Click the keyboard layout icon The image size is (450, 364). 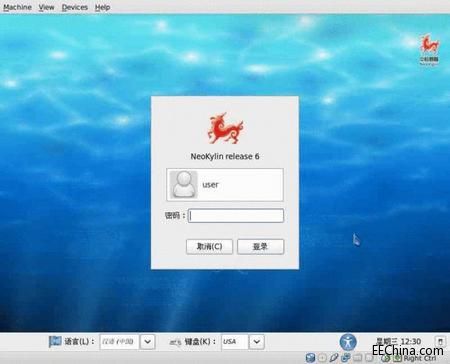coord(175,342)
